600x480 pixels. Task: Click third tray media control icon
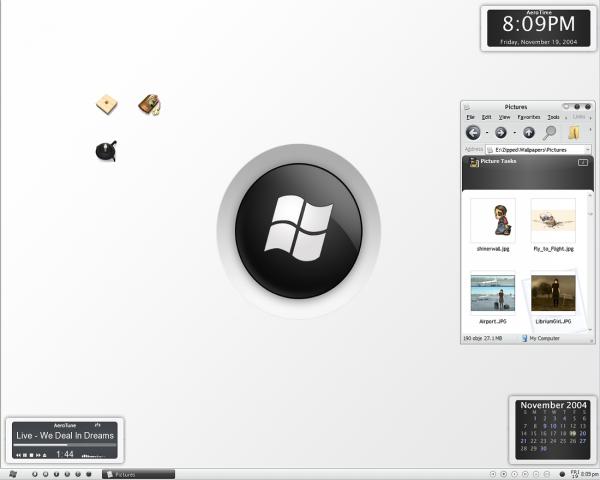(x=515, y=474)
